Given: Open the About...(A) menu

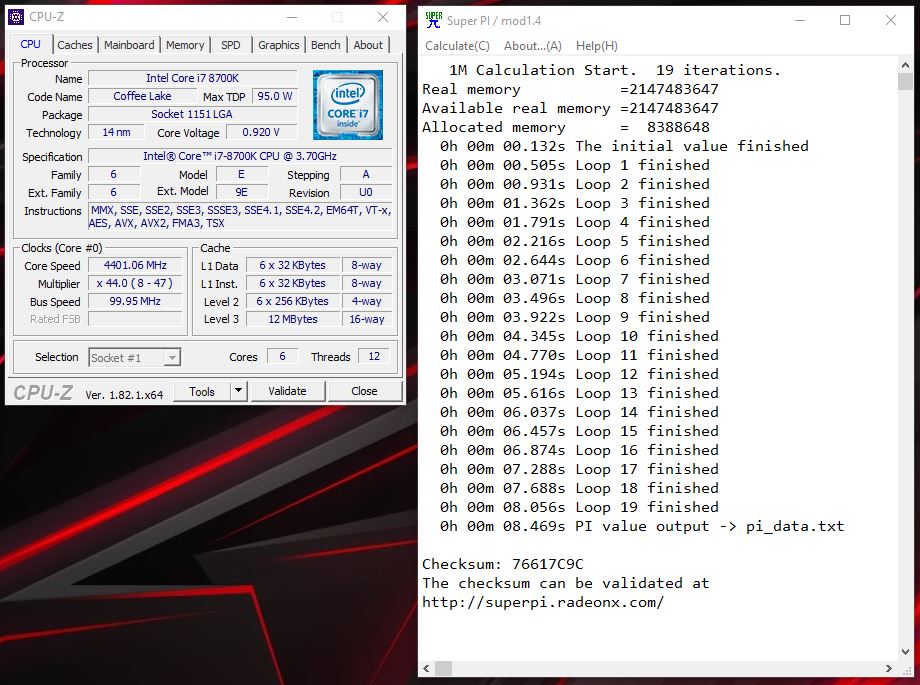Looking at the screenshot, I should pos(532,46).
